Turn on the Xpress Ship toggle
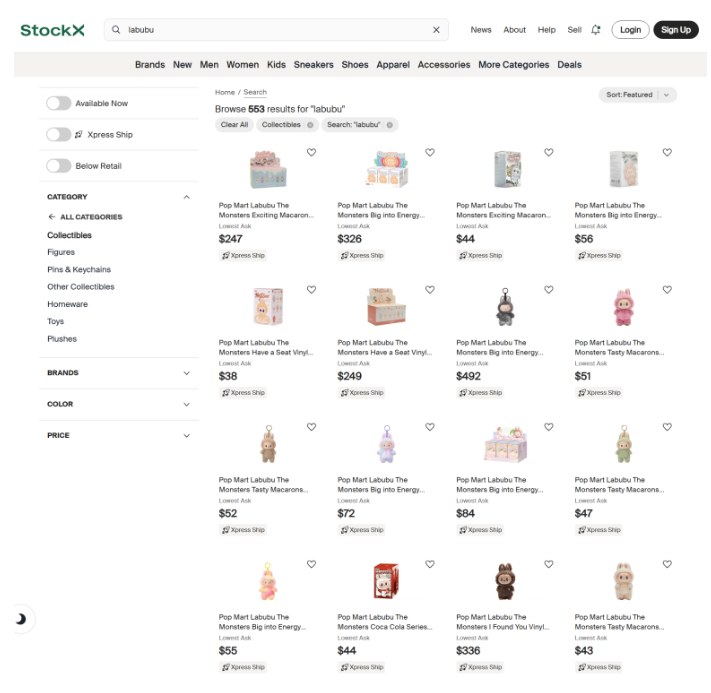The image size is (711, 693). pyautogui.click(x=58, y=135)
